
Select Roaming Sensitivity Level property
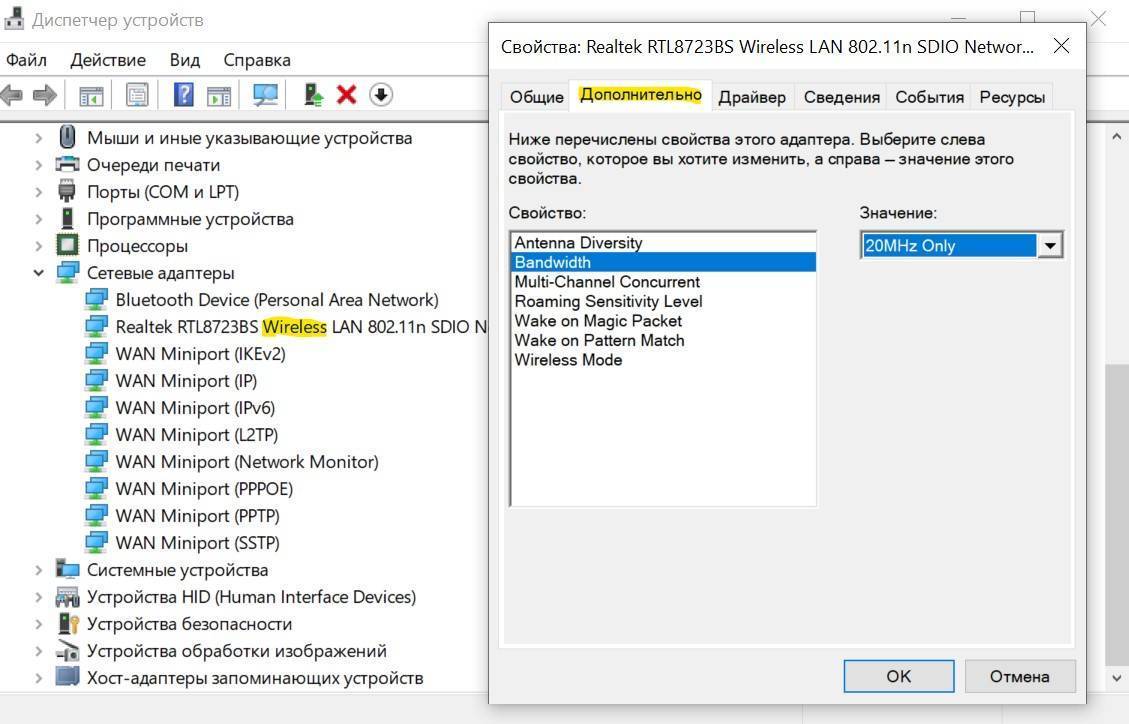click(x=608, y=301)
